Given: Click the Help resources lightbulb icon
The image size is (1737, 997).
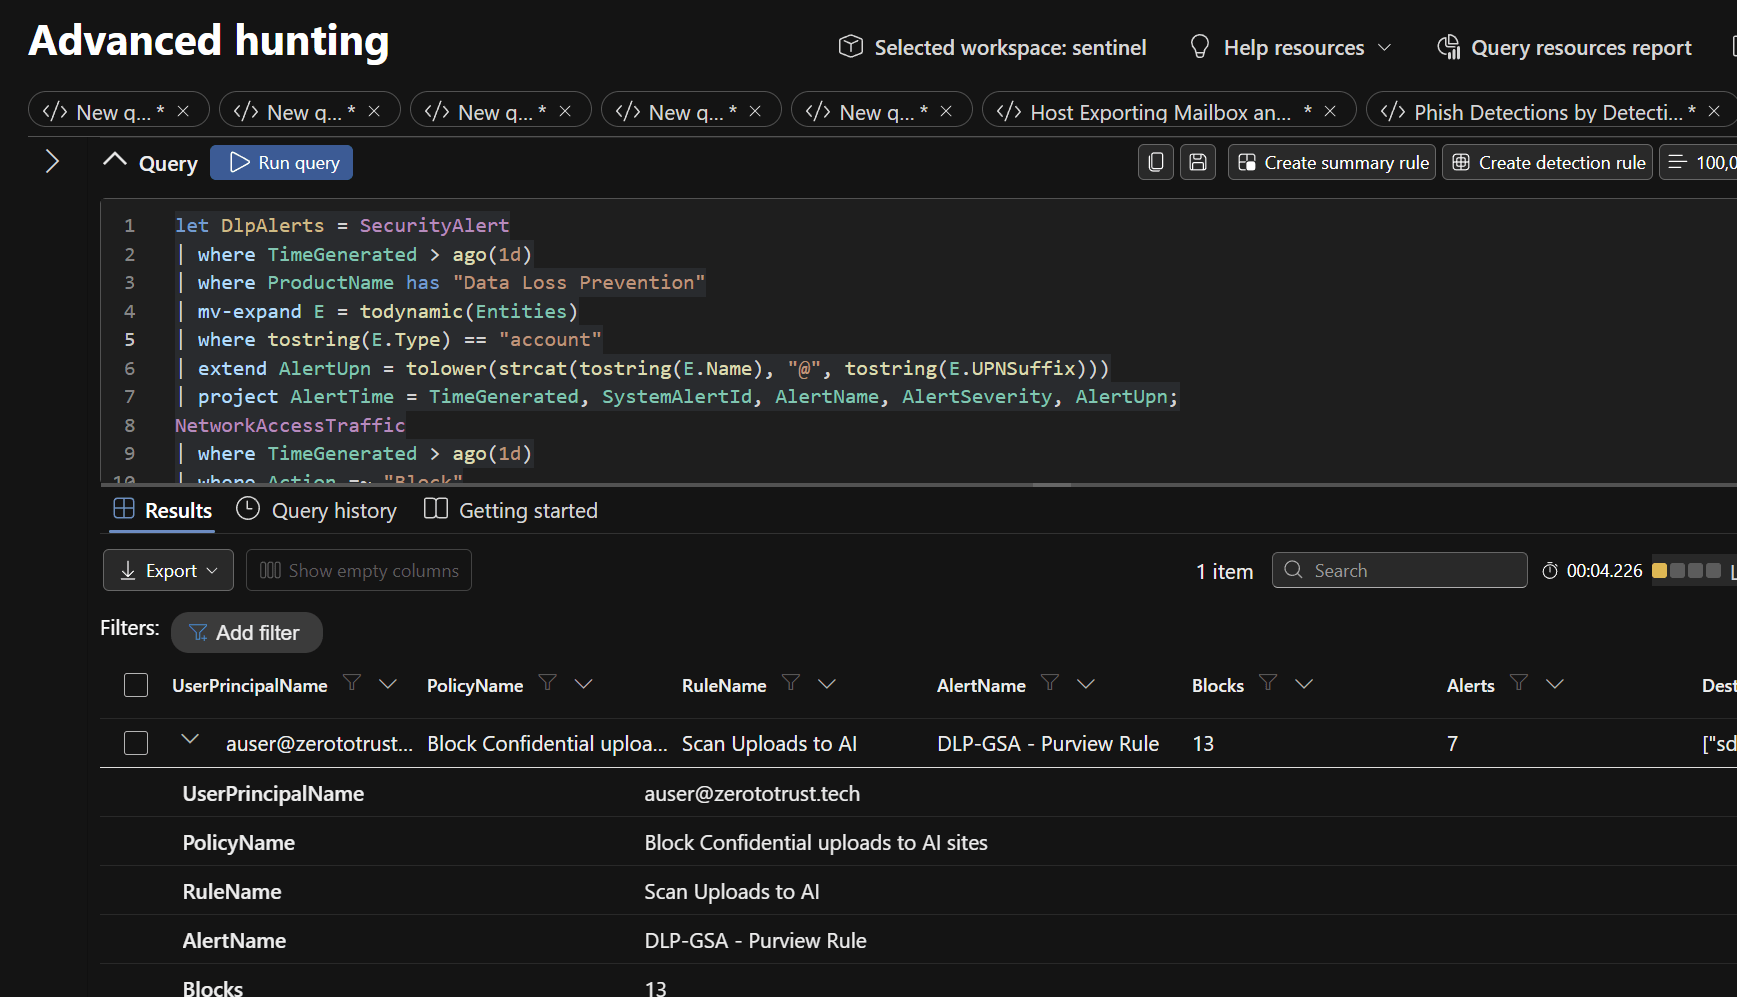Looking at the screenshot, I should (1200, 47).
